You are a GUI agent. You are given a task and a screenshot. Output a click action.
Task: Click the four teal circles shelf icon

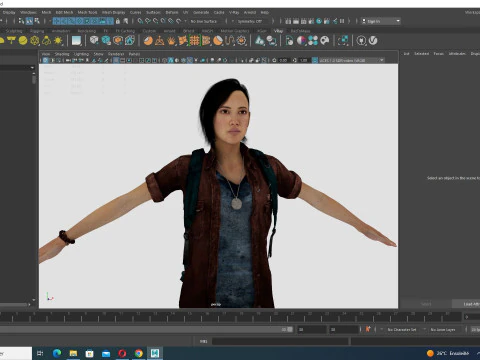313,41
